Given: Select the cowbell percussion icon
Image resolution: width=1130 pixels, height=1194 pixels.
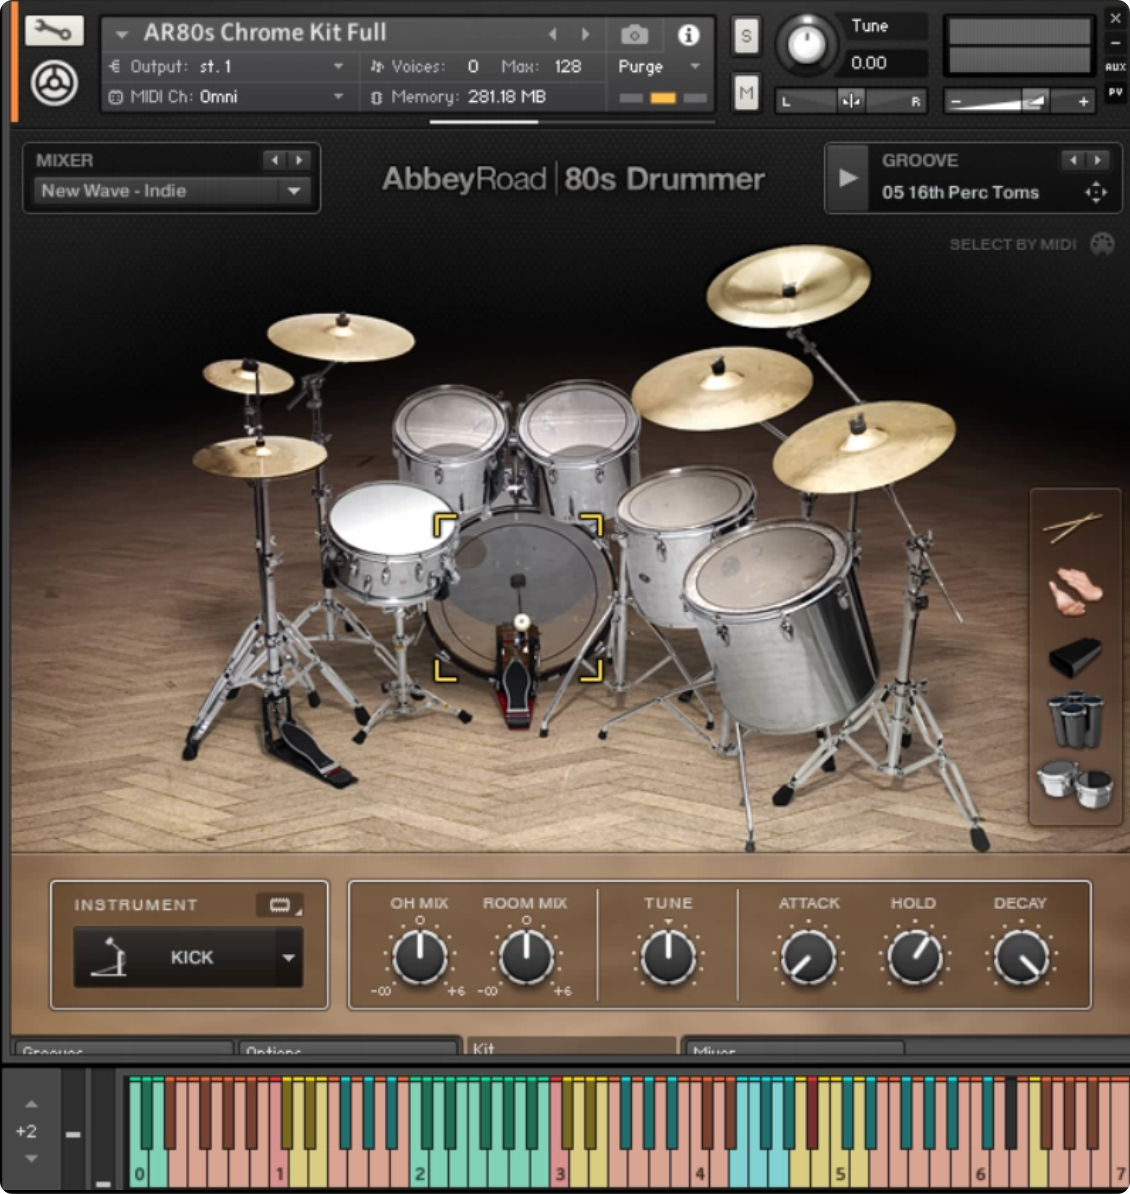Looking at the screenshot, I should 1075,656.
